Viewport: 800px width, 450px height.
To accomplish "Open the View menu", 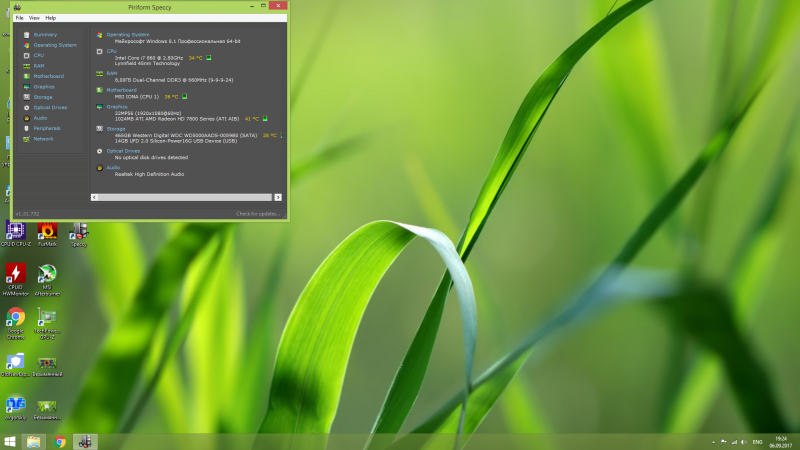I will 34,18.
